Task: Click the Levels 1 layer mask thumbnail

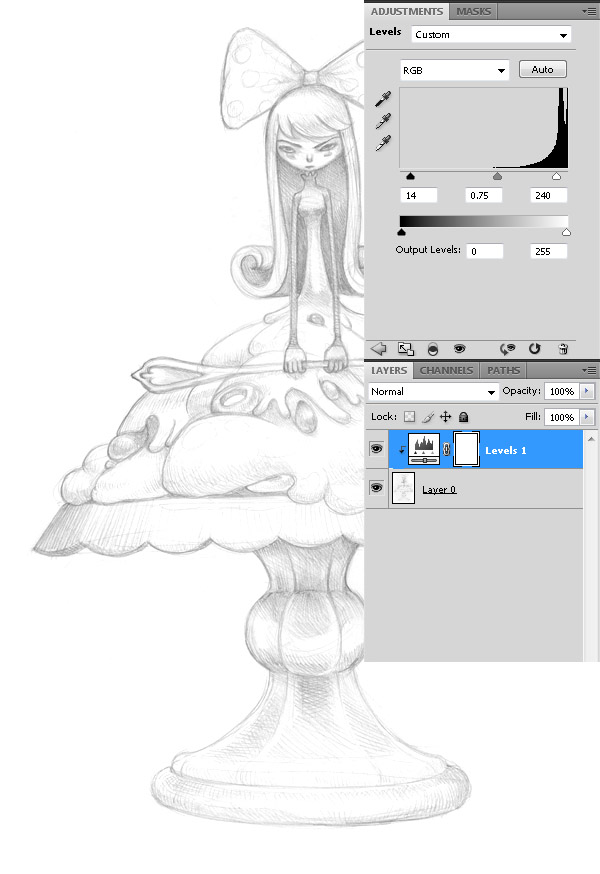Action: coord(466,450)
